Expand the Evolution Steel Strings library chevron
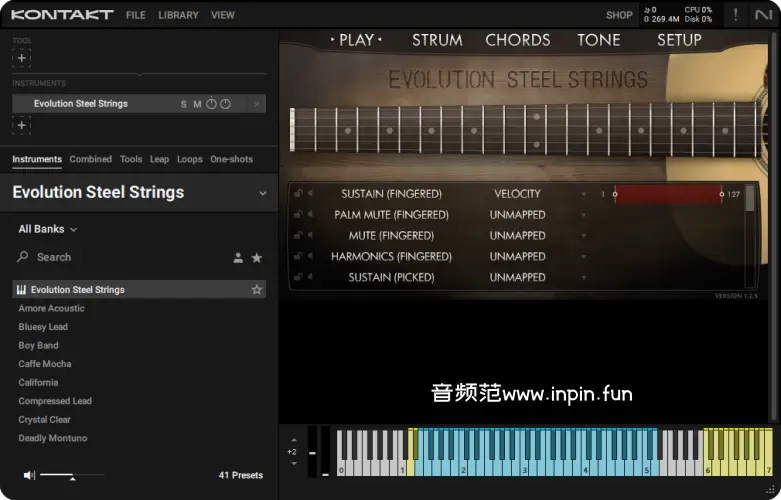 pyautogui.click(x=263, y=193)
